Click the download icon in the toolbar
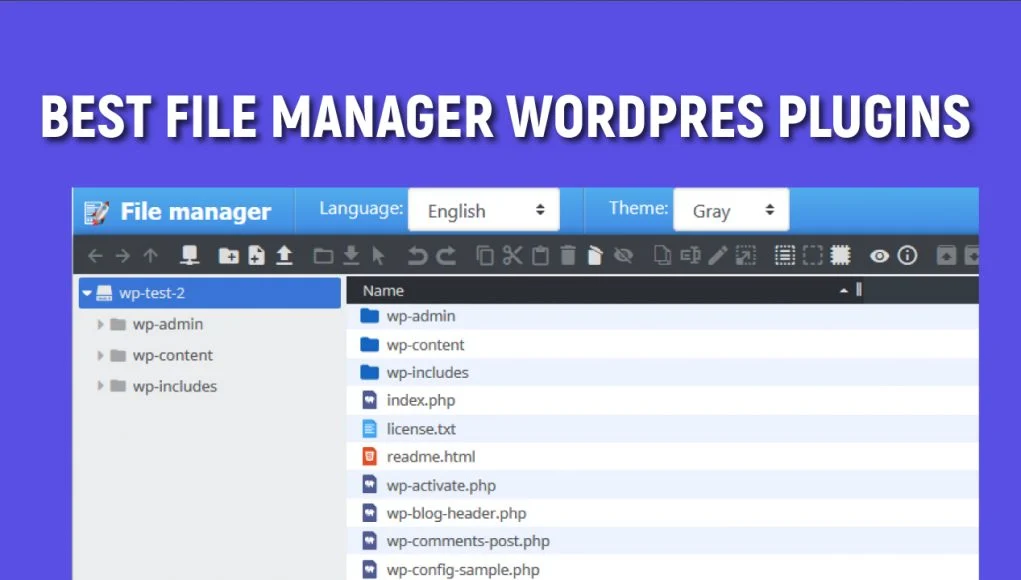The image size is (1021, 580). (x=351, y=255)
